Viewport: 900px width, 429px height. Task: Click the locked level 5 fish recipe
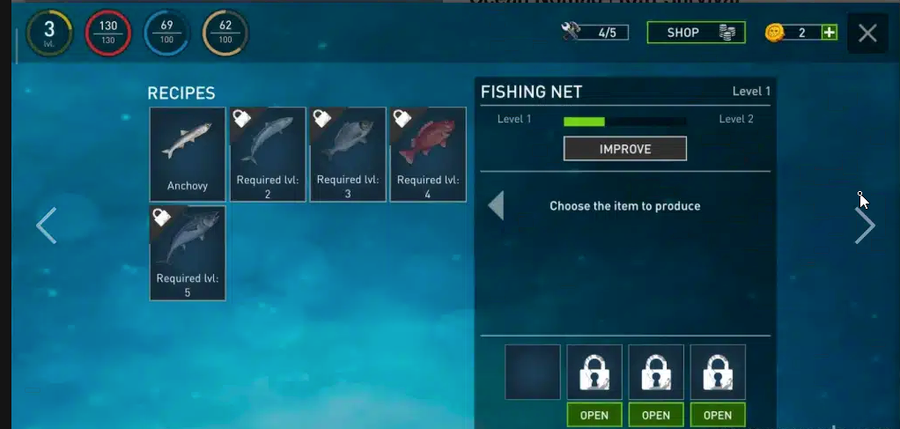coord(188,253)
